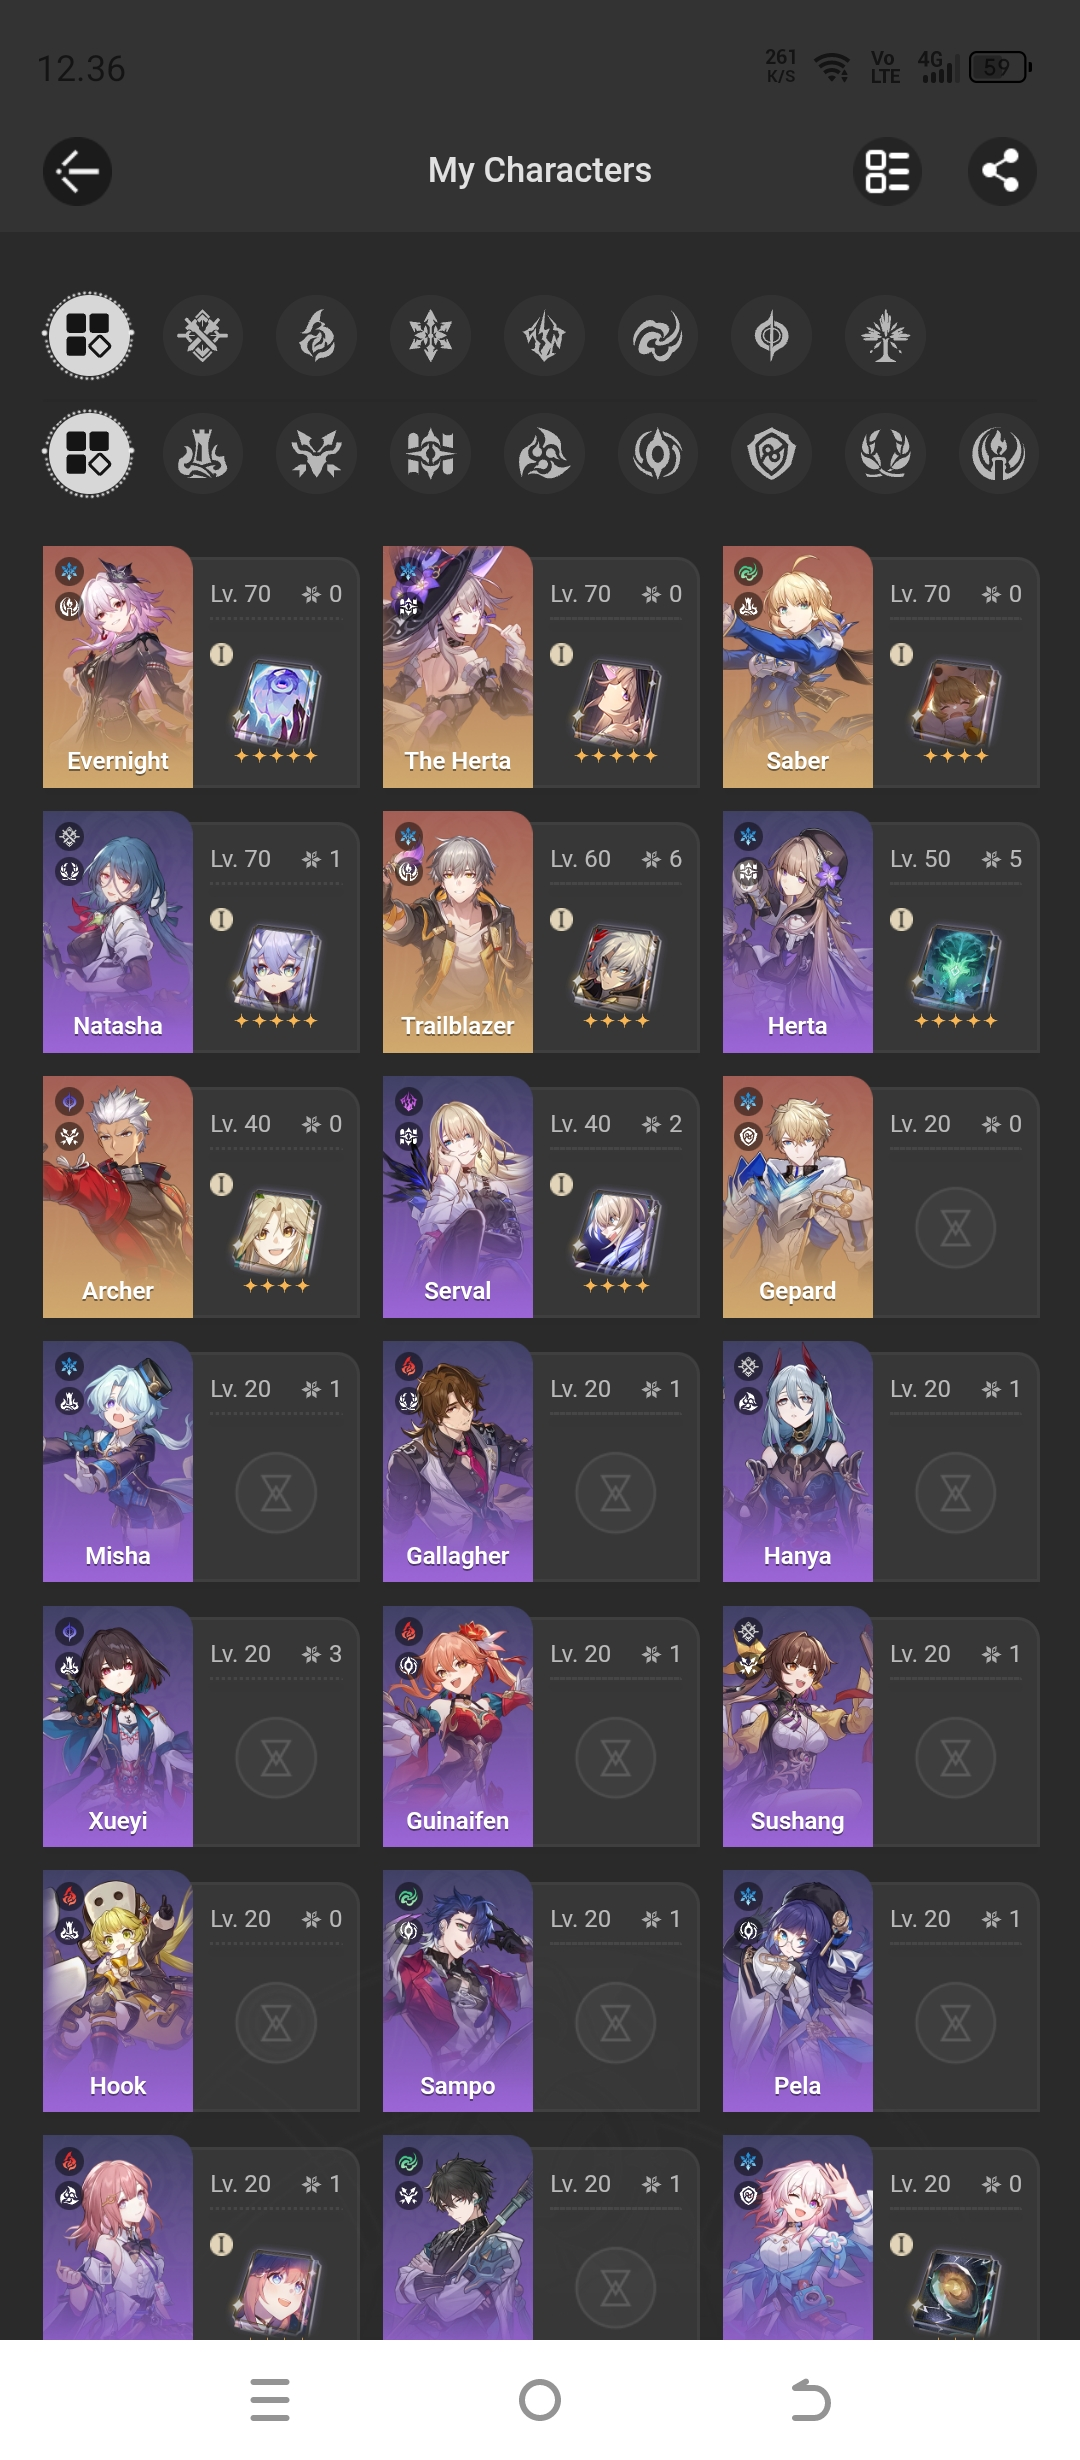
Task: Open Guinaifen character portrait
Action: point(458,1727)
